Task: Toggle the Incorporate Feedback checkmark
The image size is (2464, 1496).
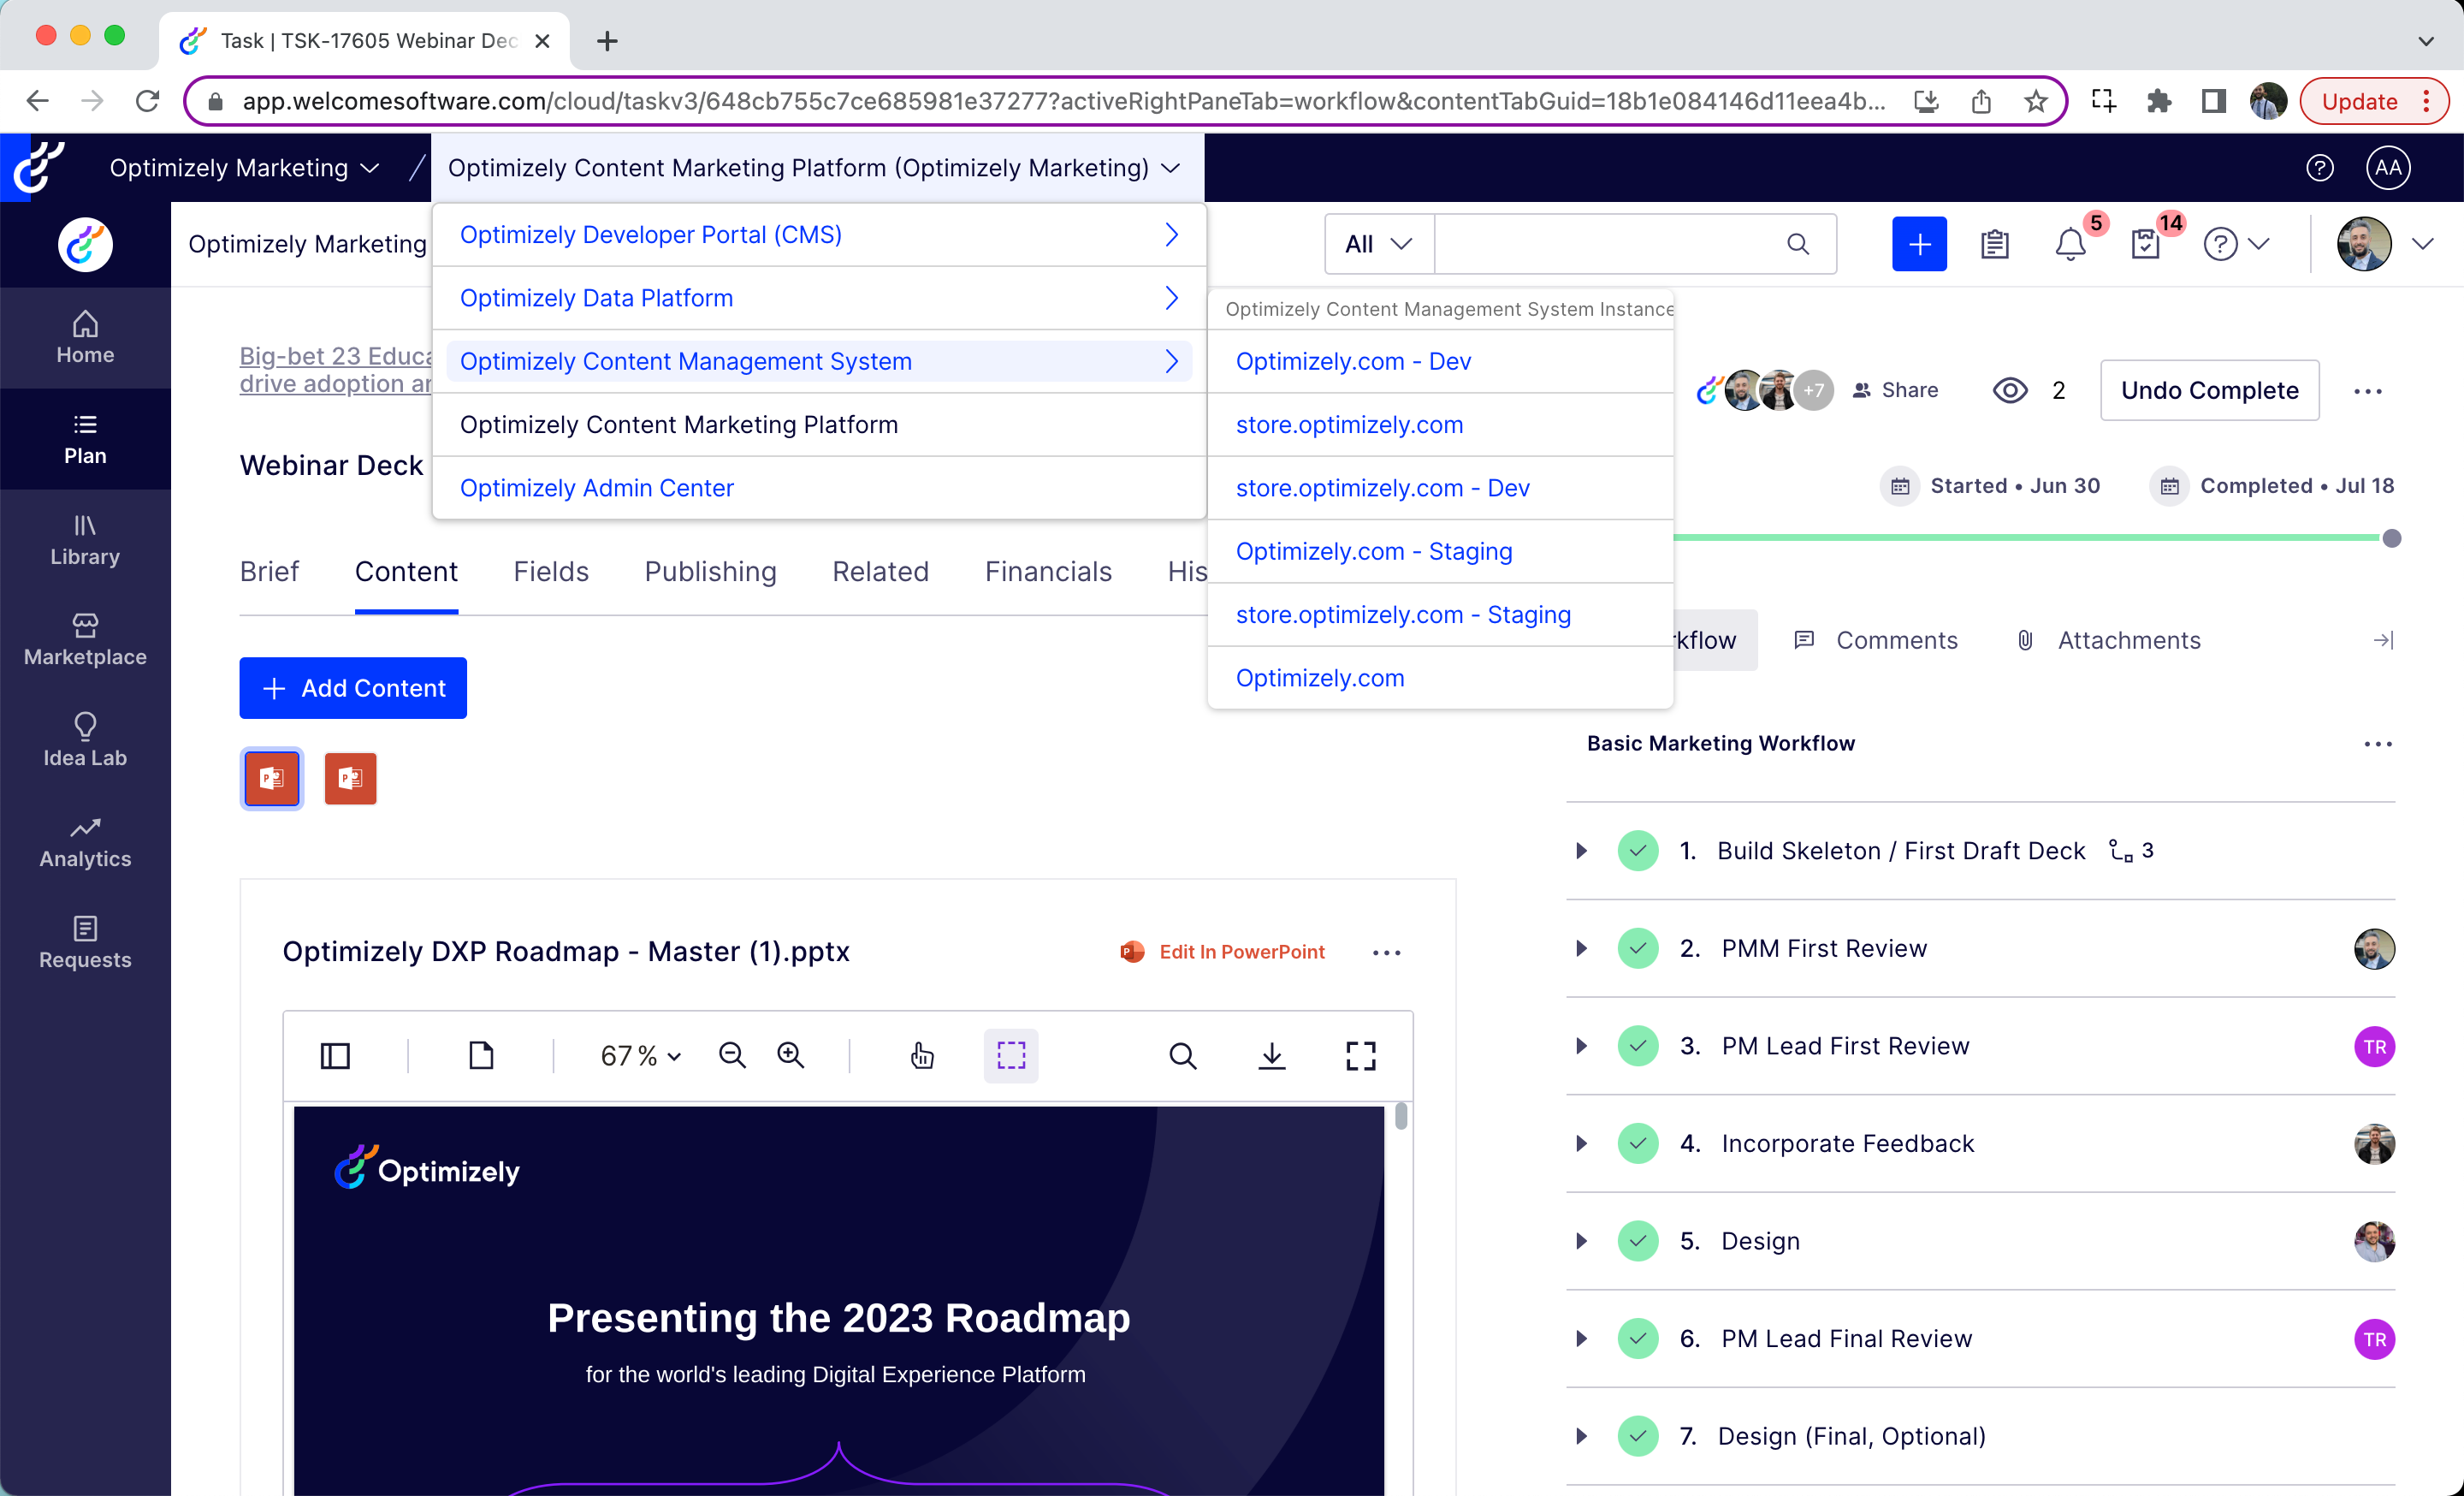Action: tap(1637, 1143)
